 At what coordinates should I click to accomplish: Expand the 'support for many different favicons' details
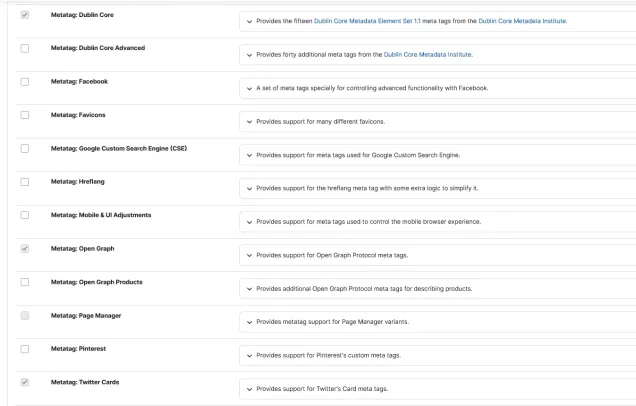(249, 121)
